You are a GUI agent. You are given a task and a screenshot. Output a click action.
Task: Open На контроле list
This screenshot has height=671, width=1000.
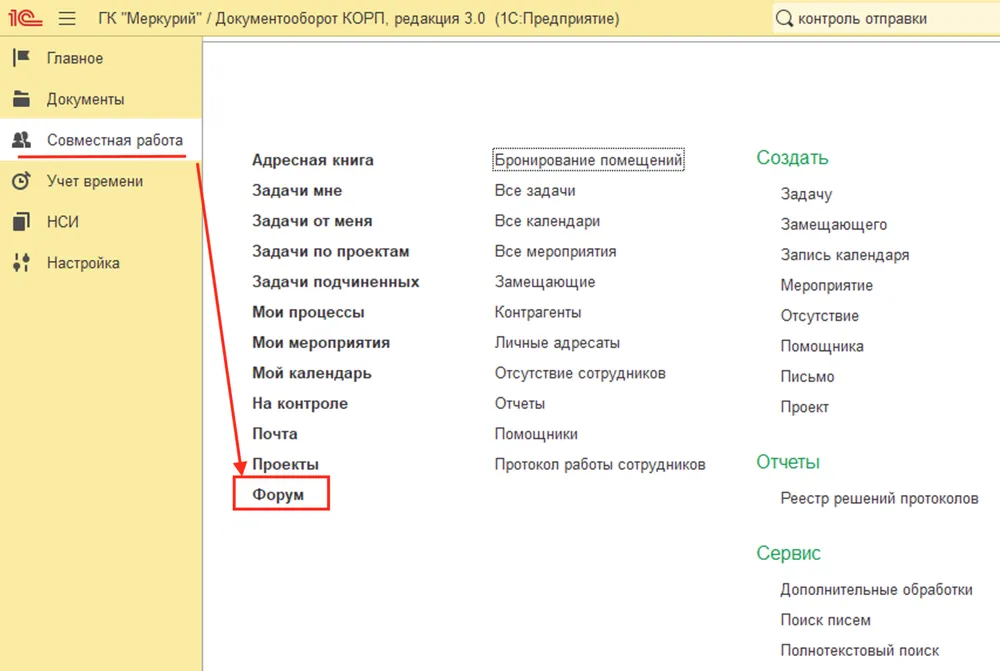(300, 404)
